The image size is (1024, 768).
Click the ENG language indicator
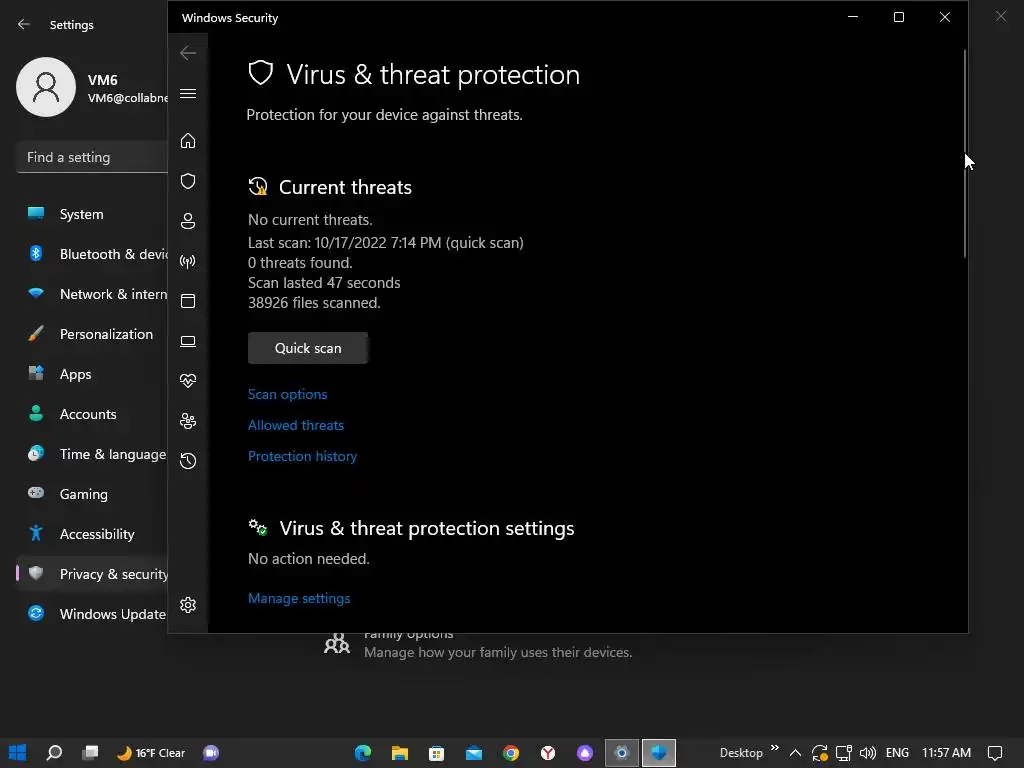coord(897,753)
